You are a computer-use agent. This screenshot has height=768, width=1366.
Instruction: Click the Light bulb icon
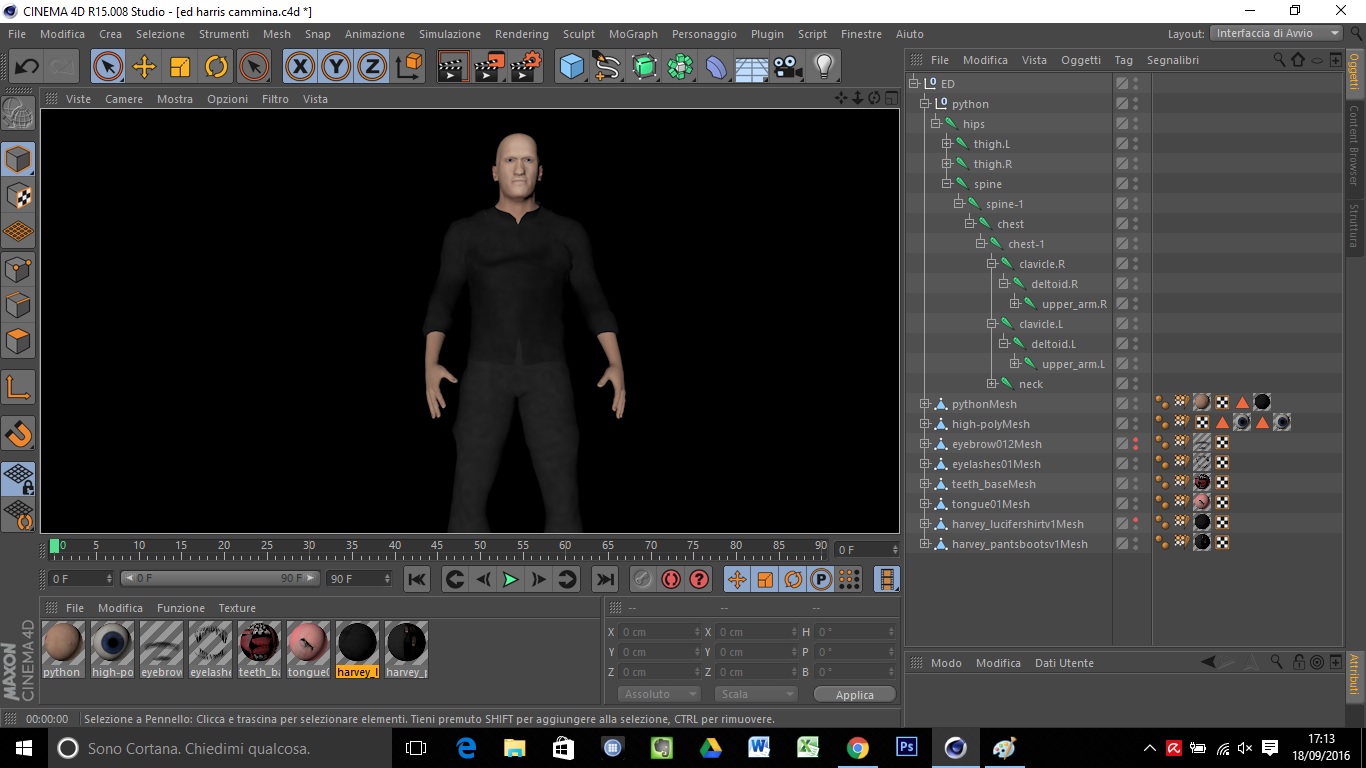823,67
